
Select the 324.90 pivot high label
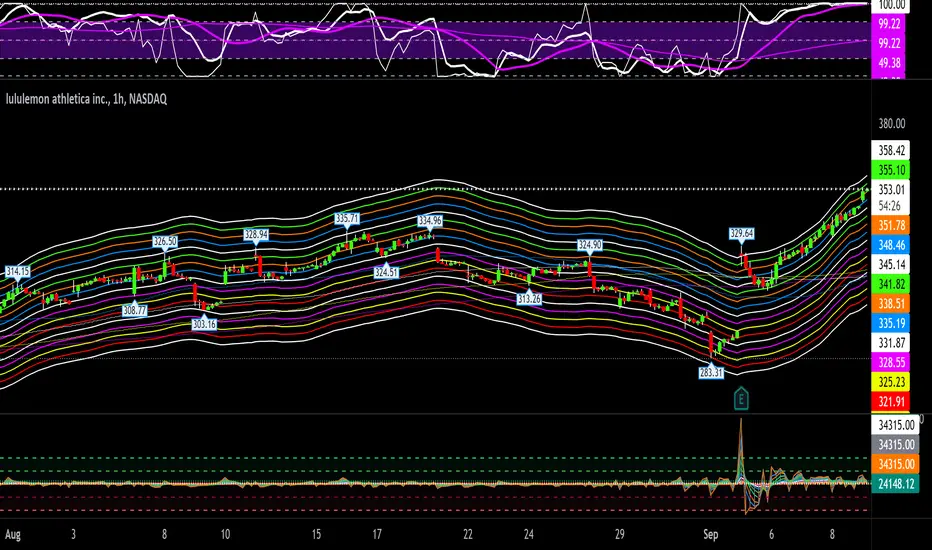click(590, 245)
